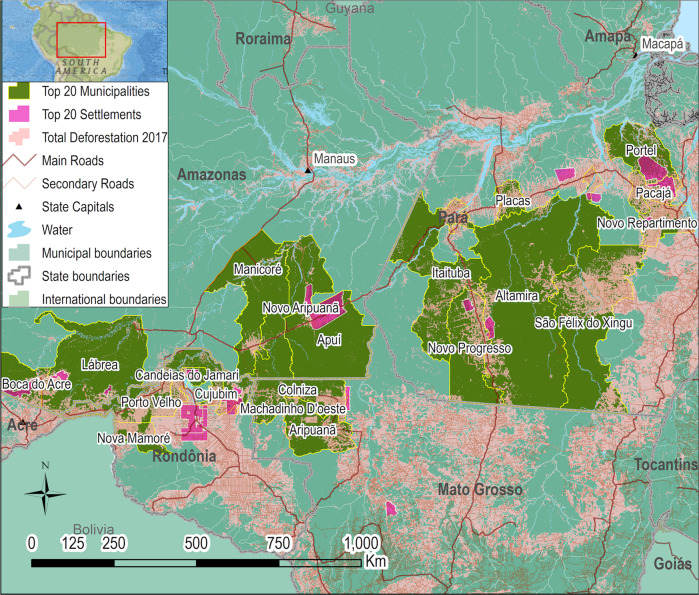The width and height of the screenshot is (699, 595).
Task: Click the Municipal boundaries legend symbol
Action: point(21,253)
